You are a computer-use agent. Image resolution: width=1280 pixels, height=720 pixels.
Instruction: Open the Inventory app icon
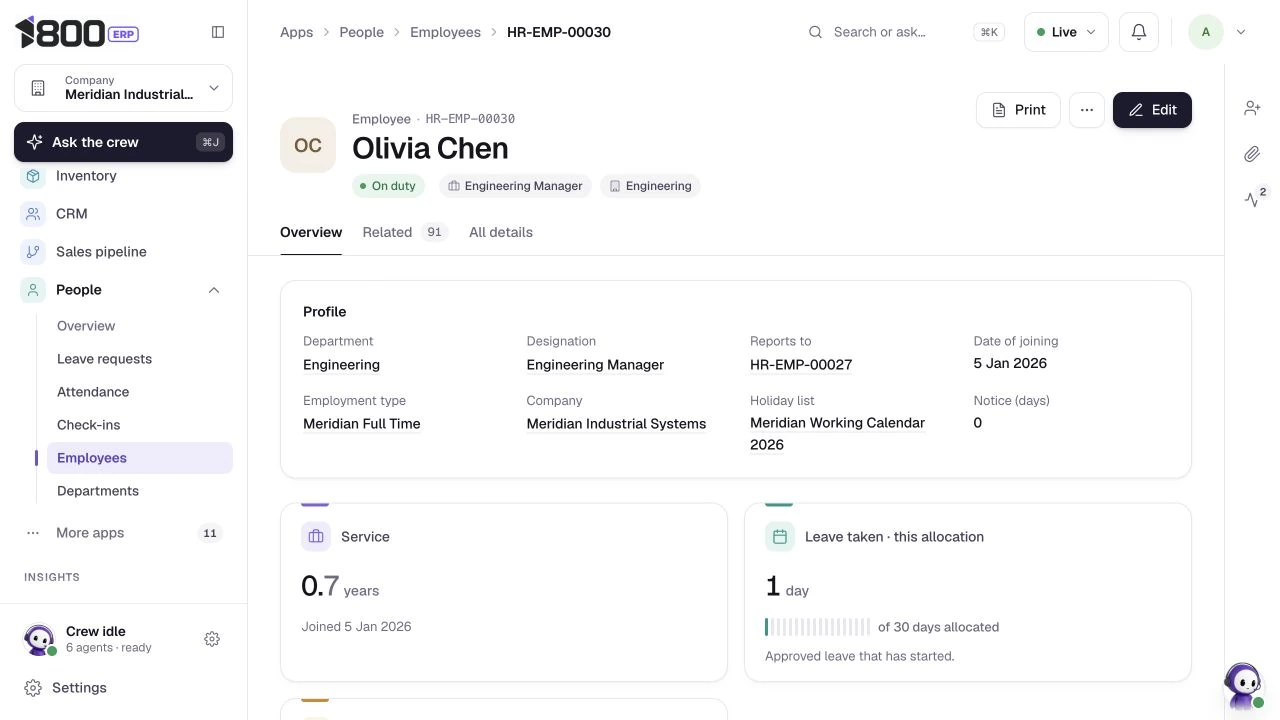[33, 176]
